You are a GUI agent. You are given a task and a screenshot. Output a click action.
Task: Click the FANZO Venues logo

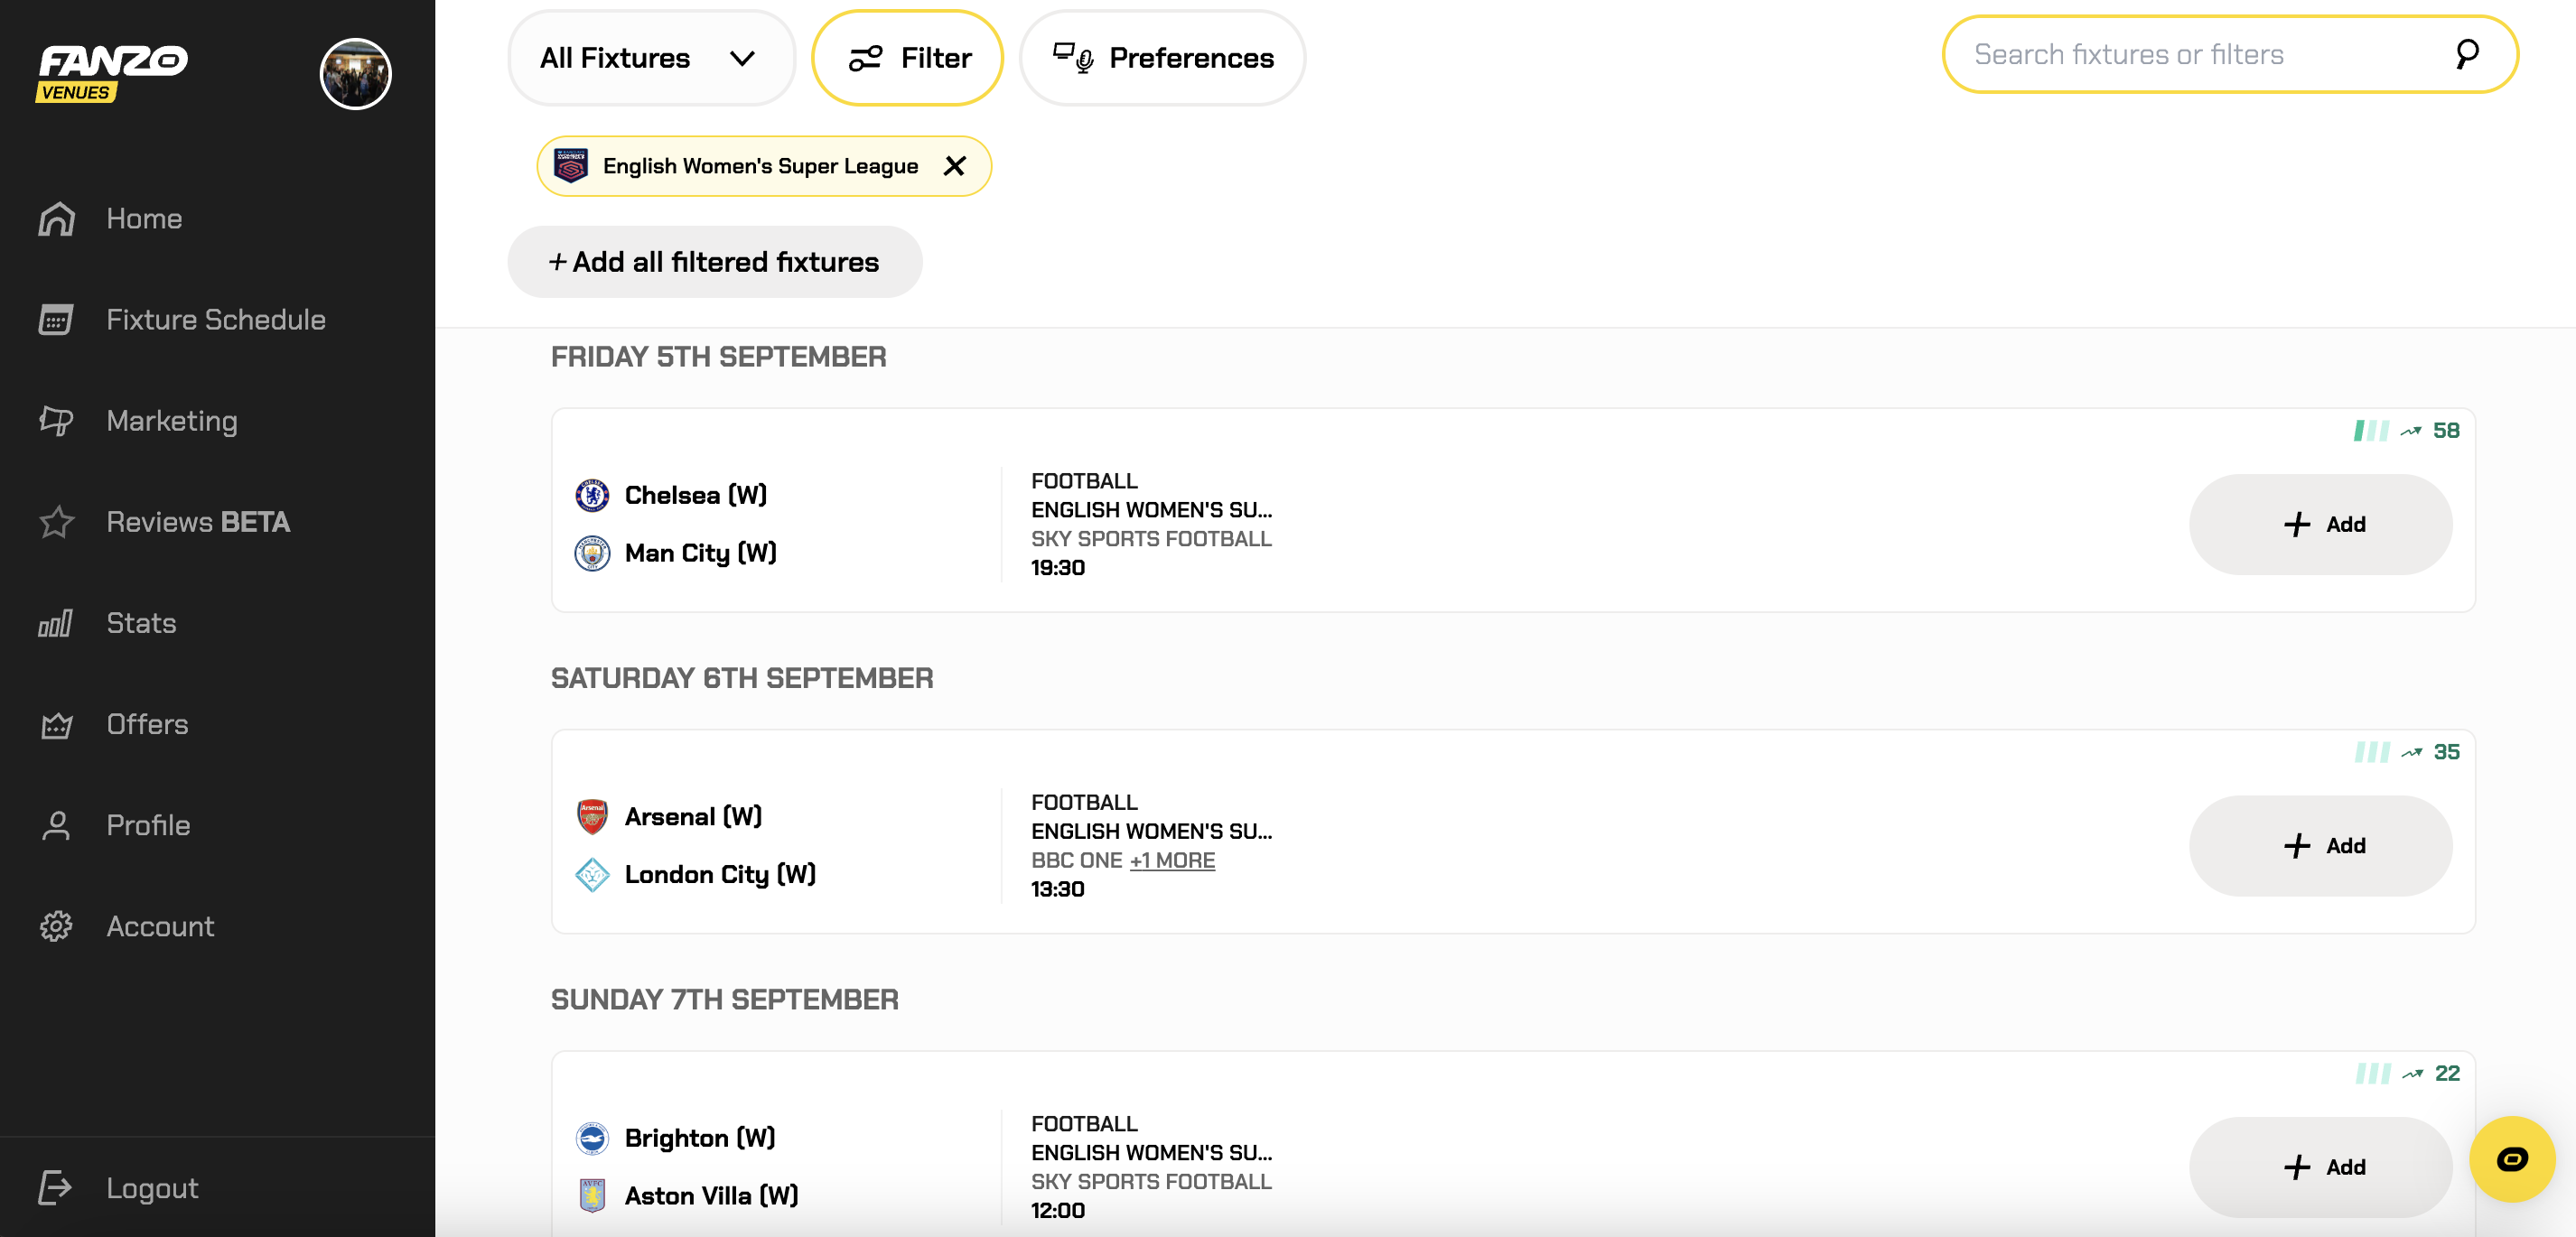[x=112, y=73]
